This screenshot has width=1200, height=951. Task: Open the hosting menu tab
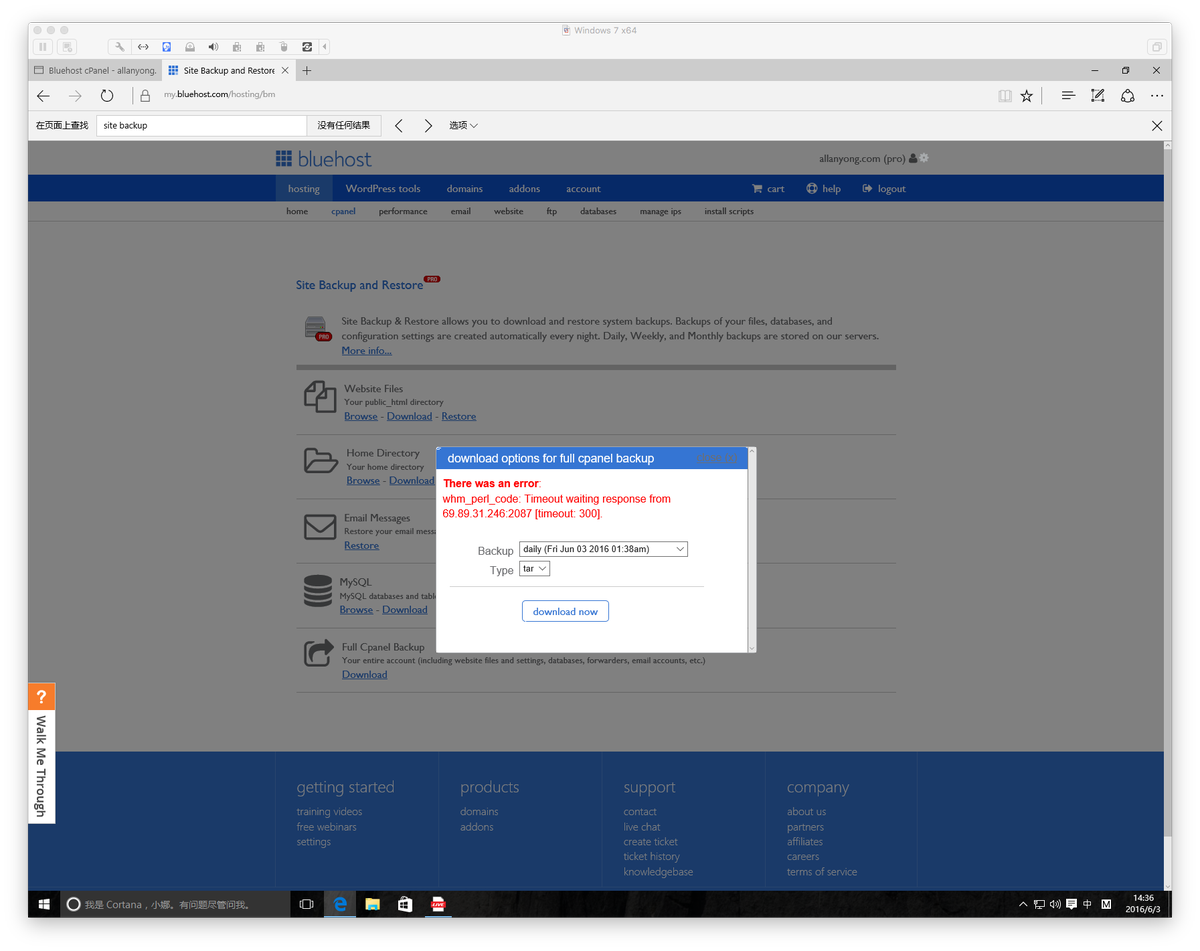pos(304,189)
